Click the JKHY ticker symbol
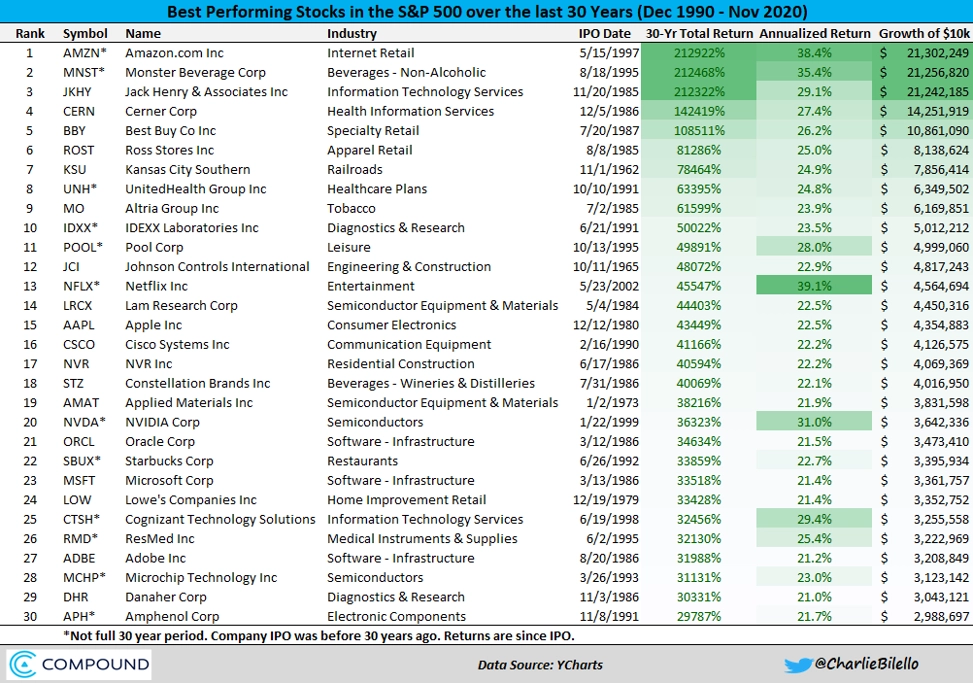This screenshot has width=973, height=683. coord(77,92)
